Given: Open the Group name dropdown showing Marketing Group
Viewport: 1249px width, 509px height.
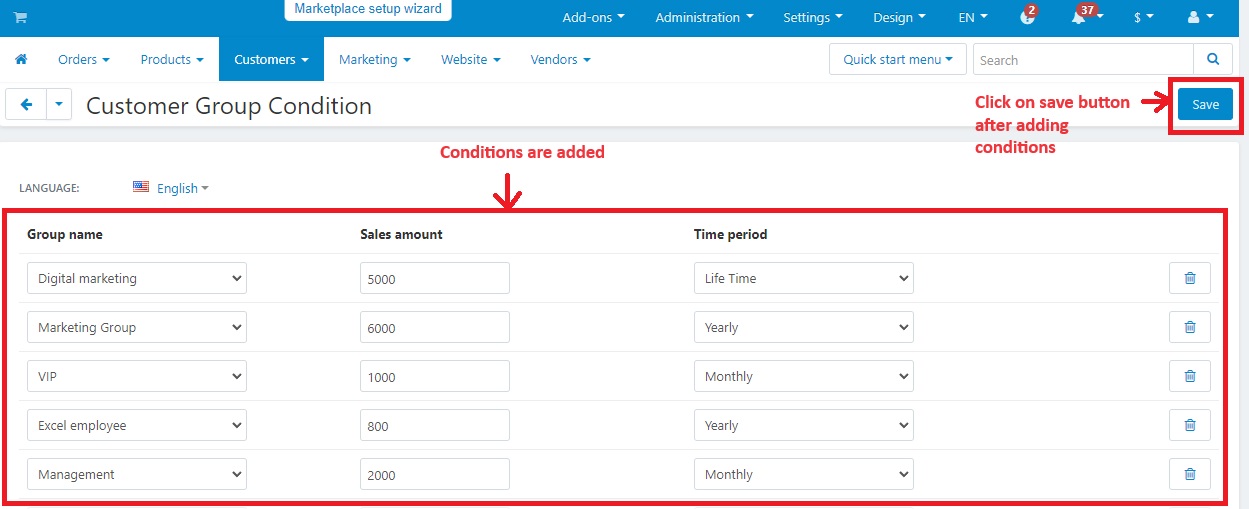Looking at the screenshot, I should 137,327.
